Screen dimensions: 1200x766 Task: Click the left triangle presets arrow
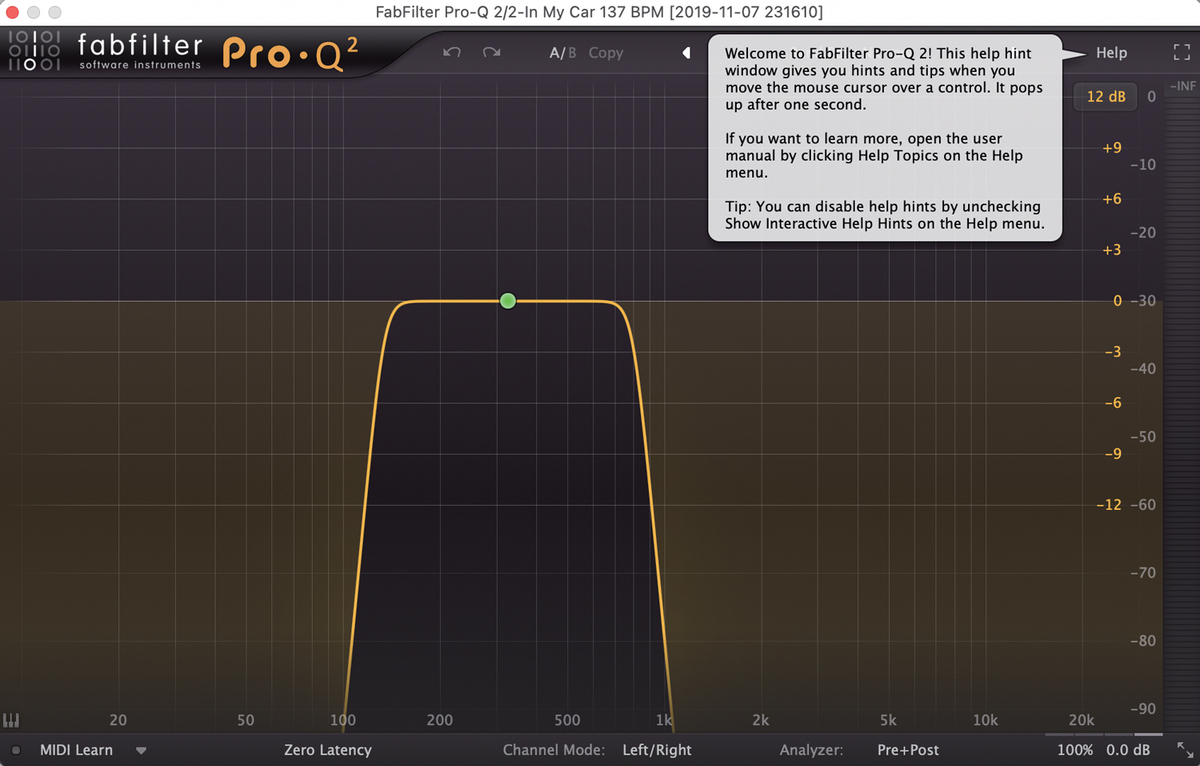coord(687,53)
